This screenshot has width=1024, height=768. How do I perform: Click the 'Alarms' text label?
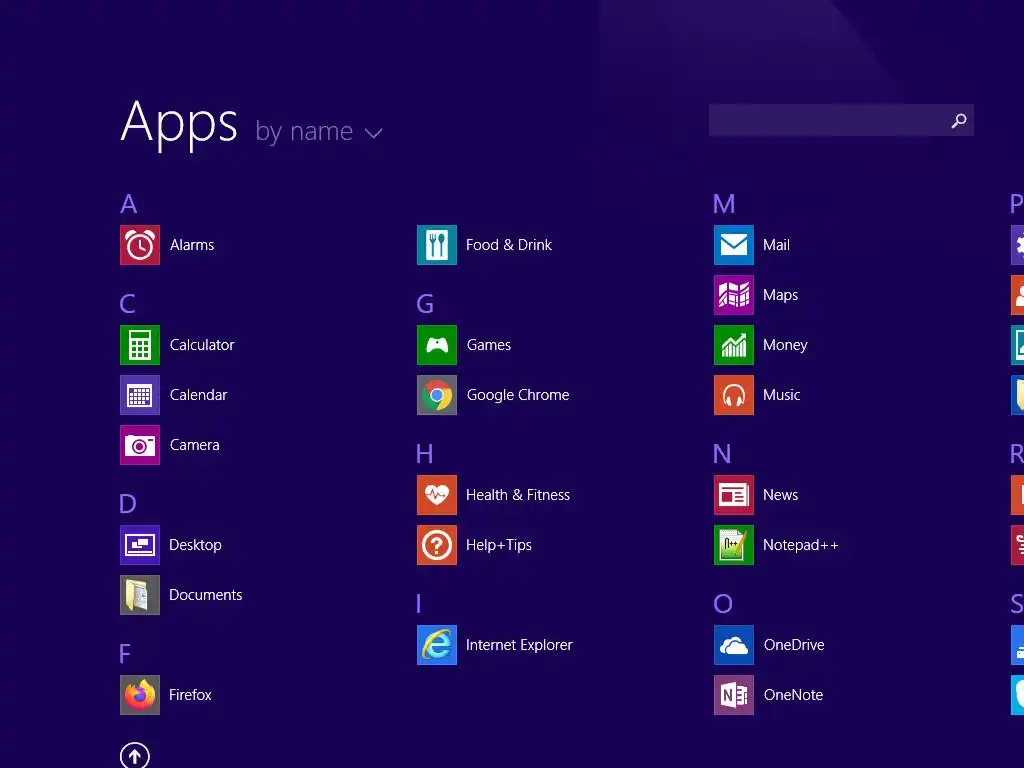click(x=192, y=245)
